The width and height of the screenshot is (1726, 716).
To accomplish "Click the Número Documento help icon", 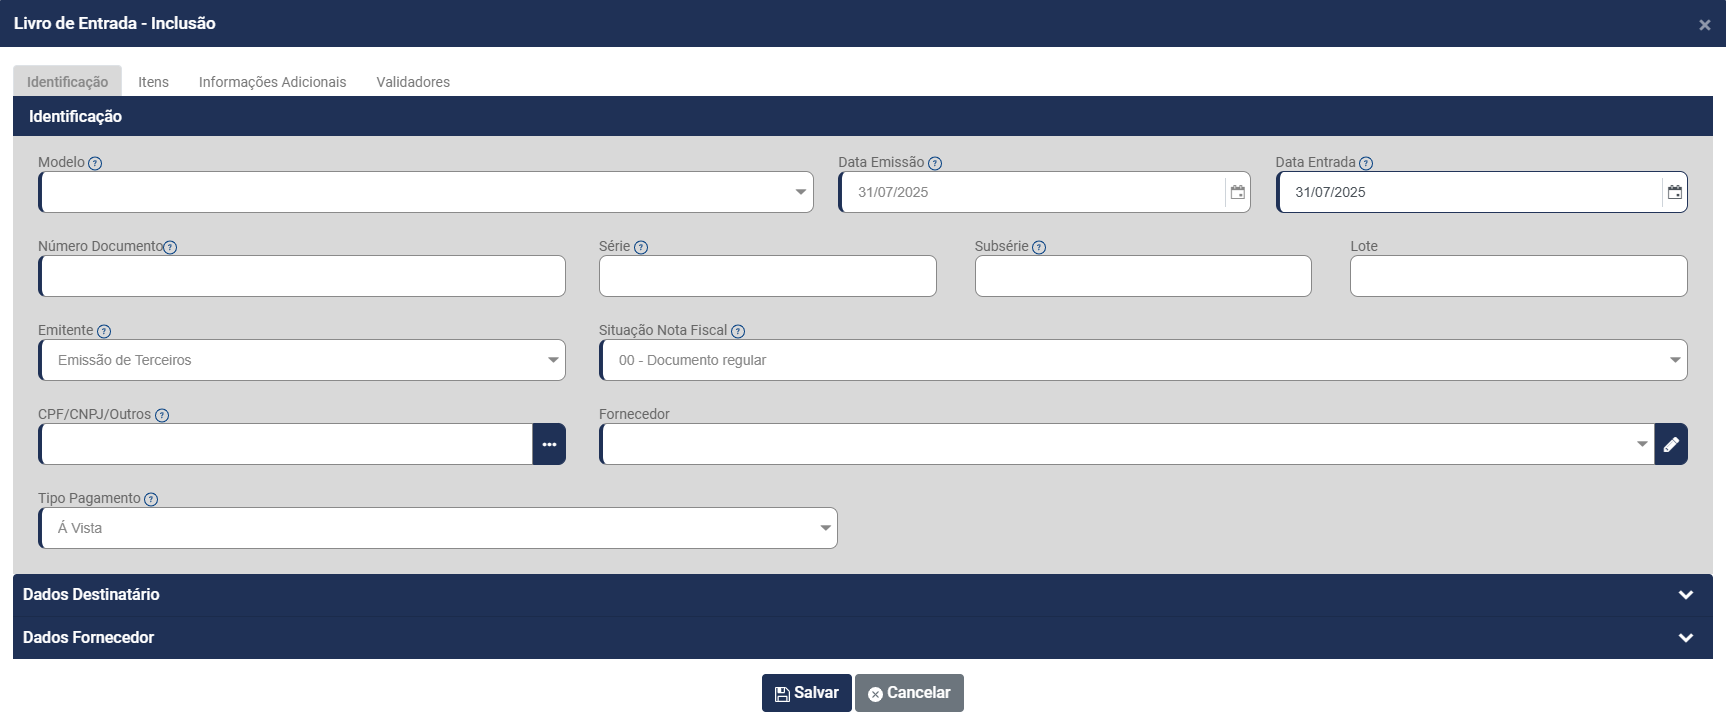I will 170,247.
